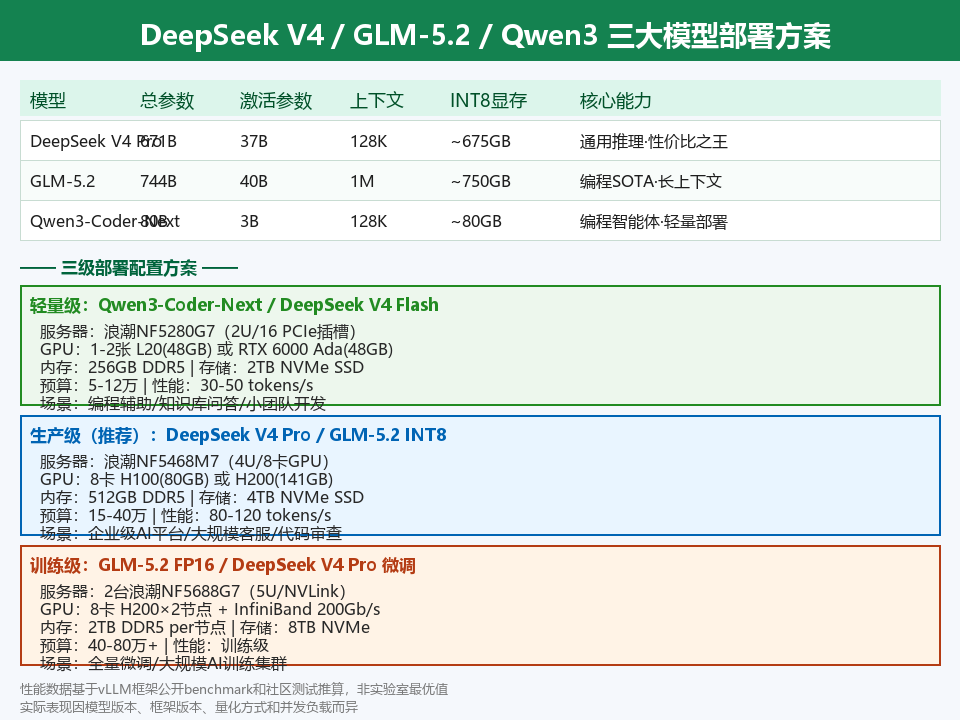The width and height of the screenshot is (960, 720).
Task: Select the 'GLM-5.2' model name cell
Action: [x=62, y=181]
